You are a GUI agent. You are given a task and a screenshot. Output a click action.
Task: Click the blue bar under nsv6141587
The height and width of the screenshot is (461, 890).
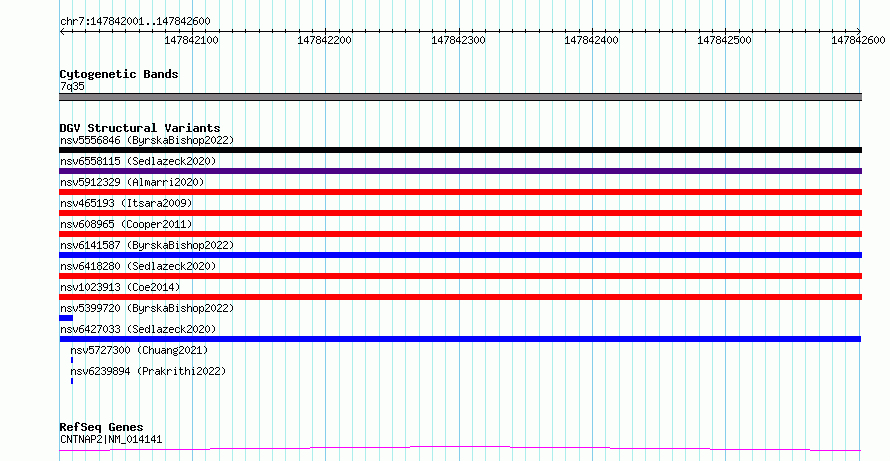[460, 255]
